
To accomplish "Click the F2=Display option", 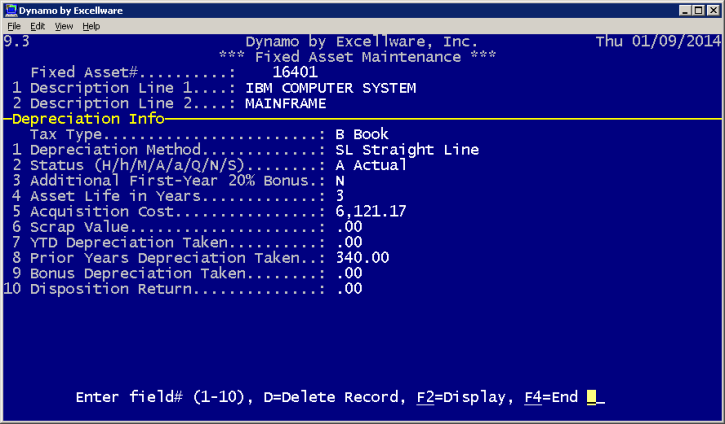I will 461,397.
